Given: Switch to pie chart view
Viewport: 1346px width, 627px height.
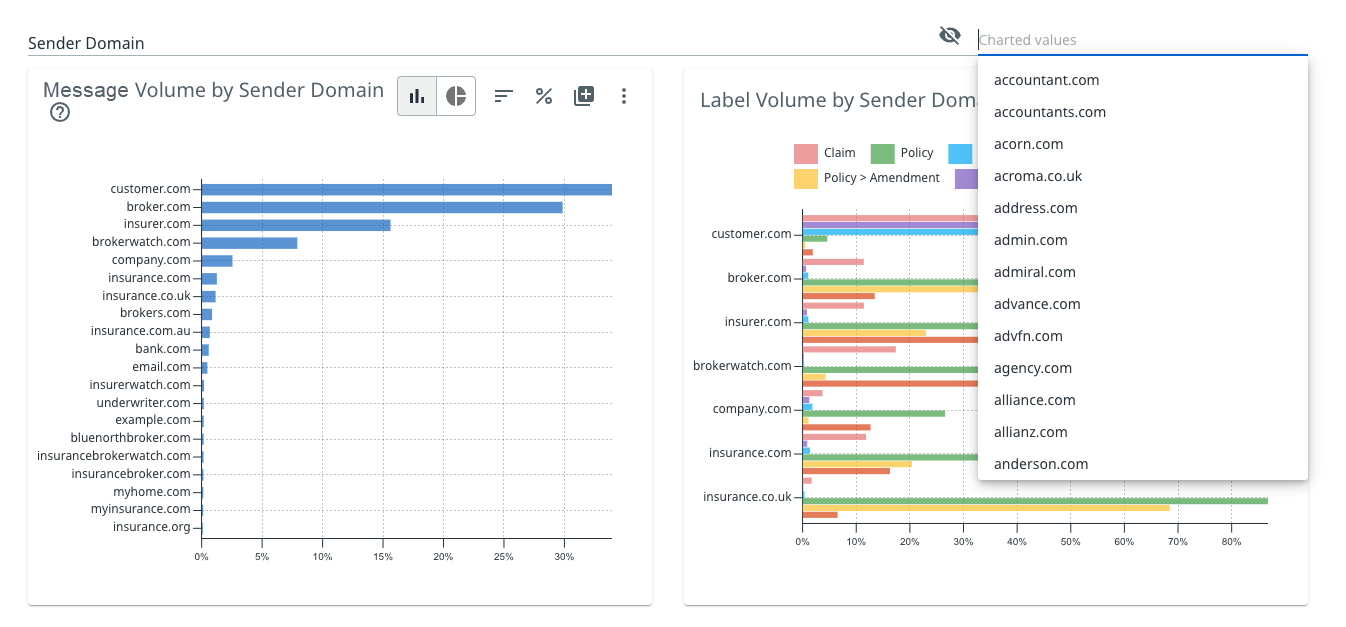Looking at the screenshot, I should [x=456, y=96].
